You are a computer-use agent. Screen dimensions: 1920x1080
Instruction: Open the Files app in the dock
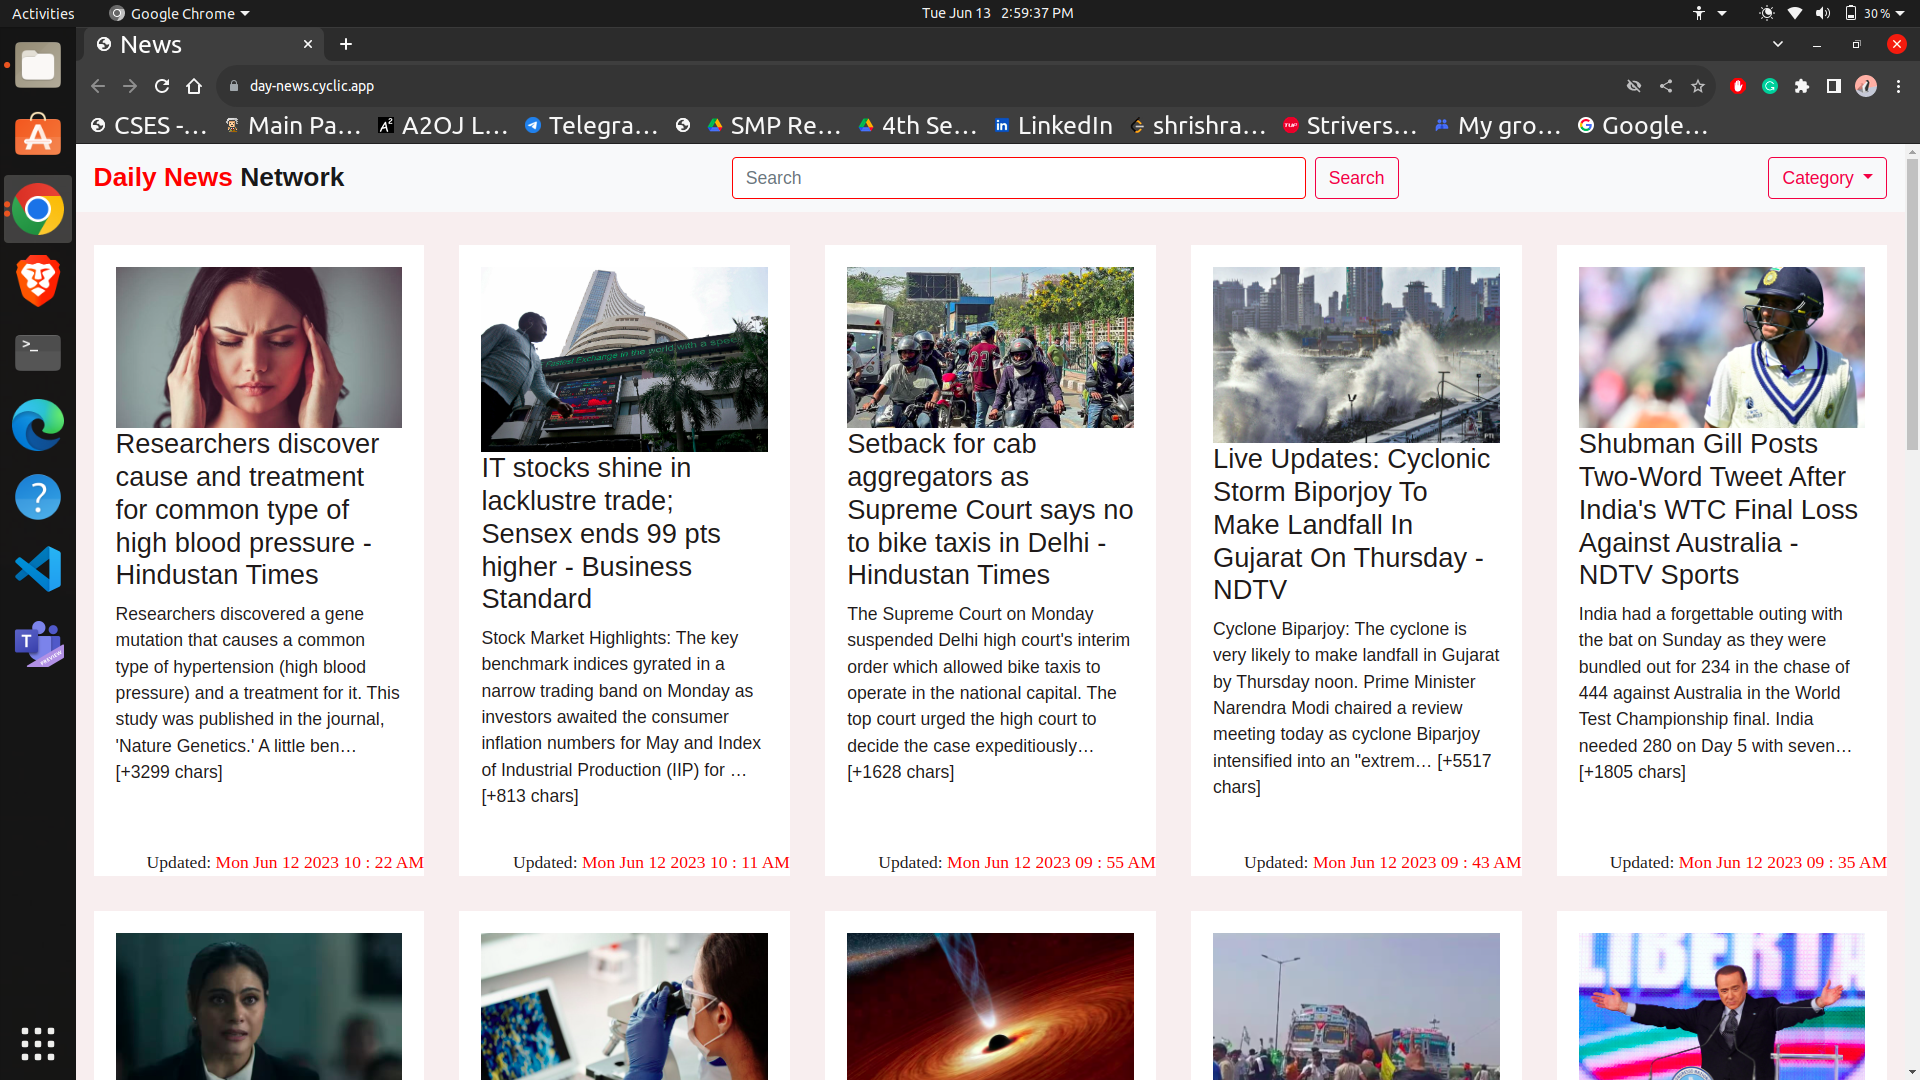tap(38, 66)
